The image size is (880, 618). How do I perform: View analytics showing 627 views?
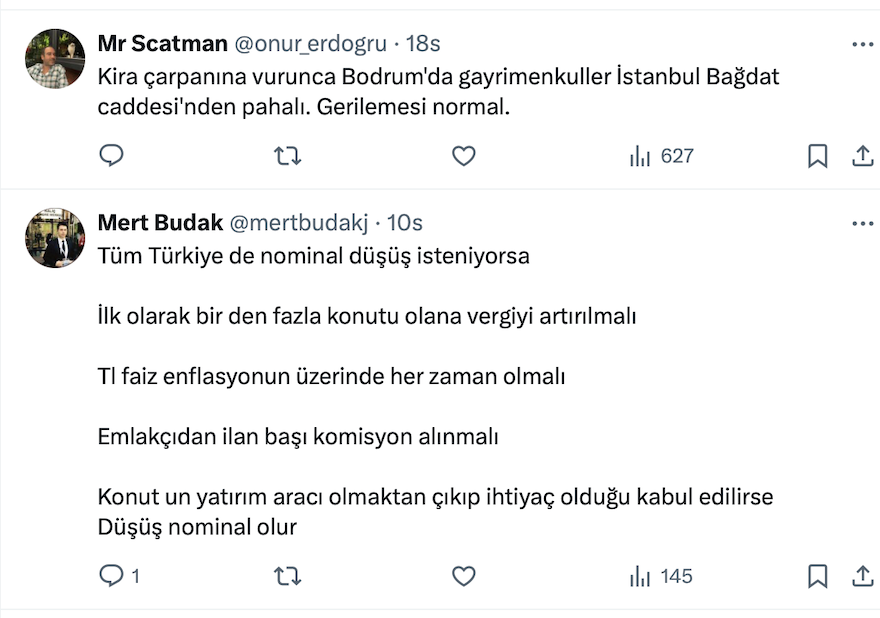tap(661, 156)
